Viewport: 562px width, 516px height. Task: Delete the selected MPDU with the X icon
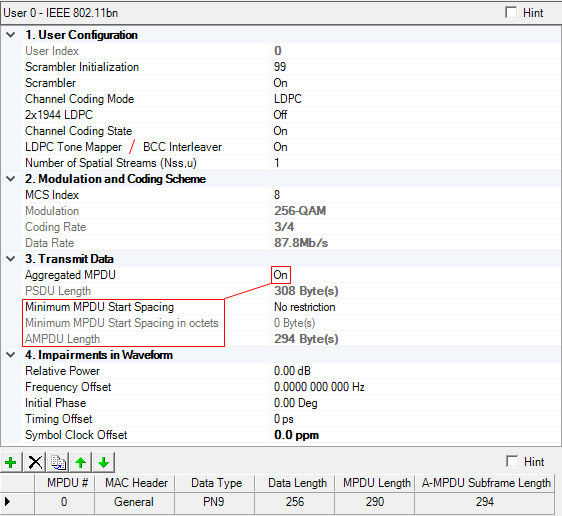(x=35, y=462)
